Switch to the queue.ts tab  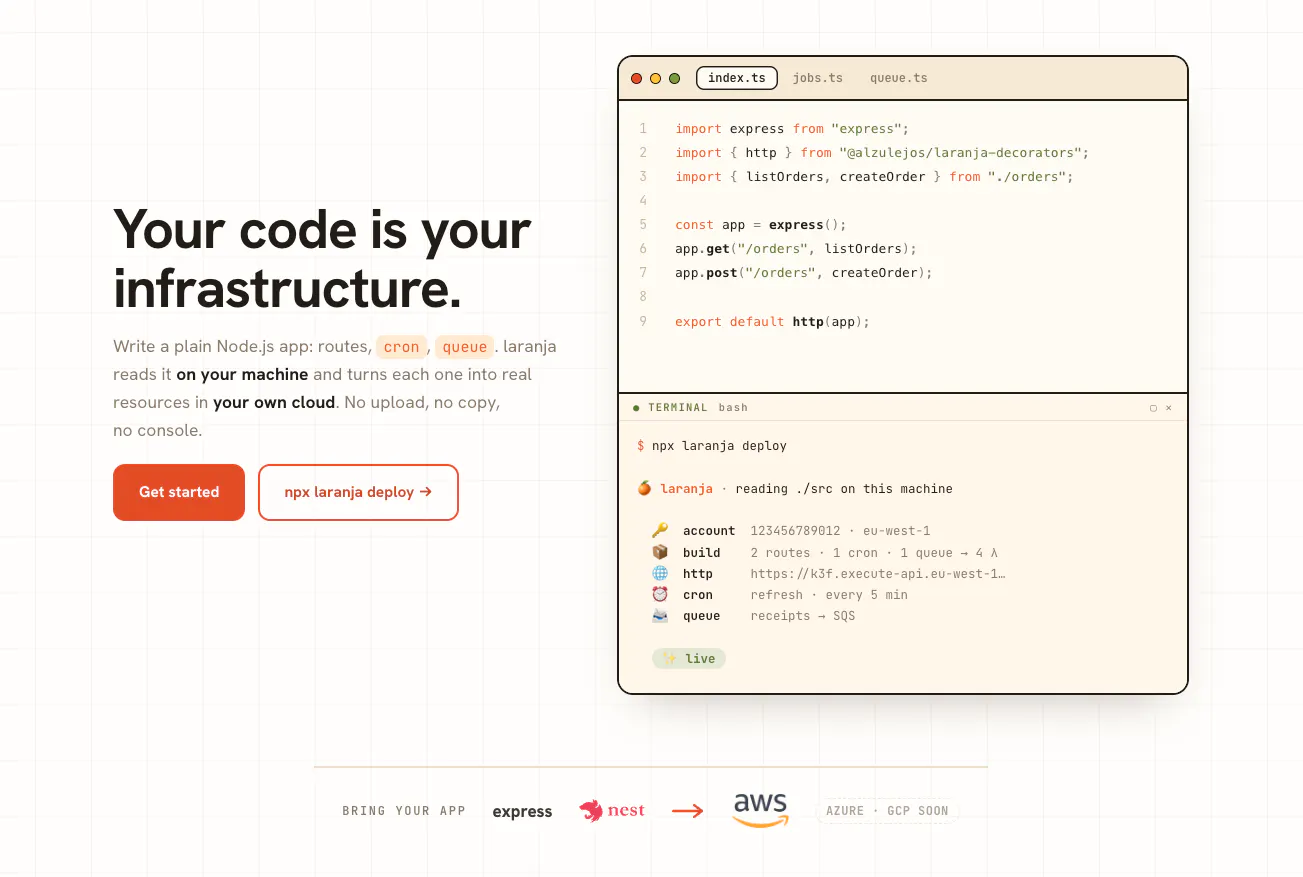[x=898, y=78]
